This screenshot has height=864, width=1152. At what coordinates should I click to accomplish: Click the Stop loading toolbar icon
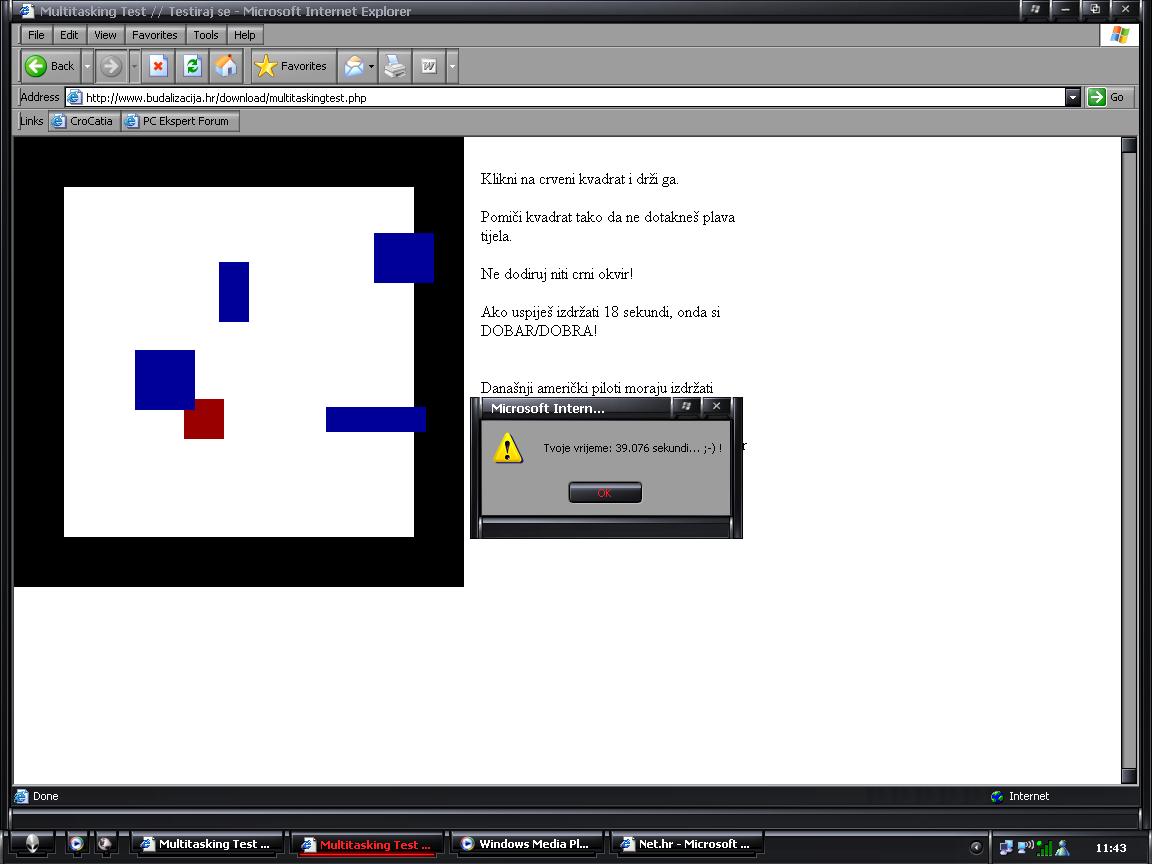(x=158, y=66)
